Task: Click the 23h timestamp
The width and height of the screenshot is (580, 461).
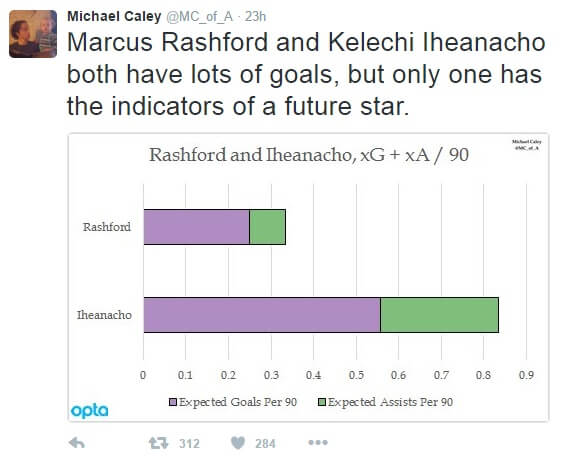Action: coord(255,17)
